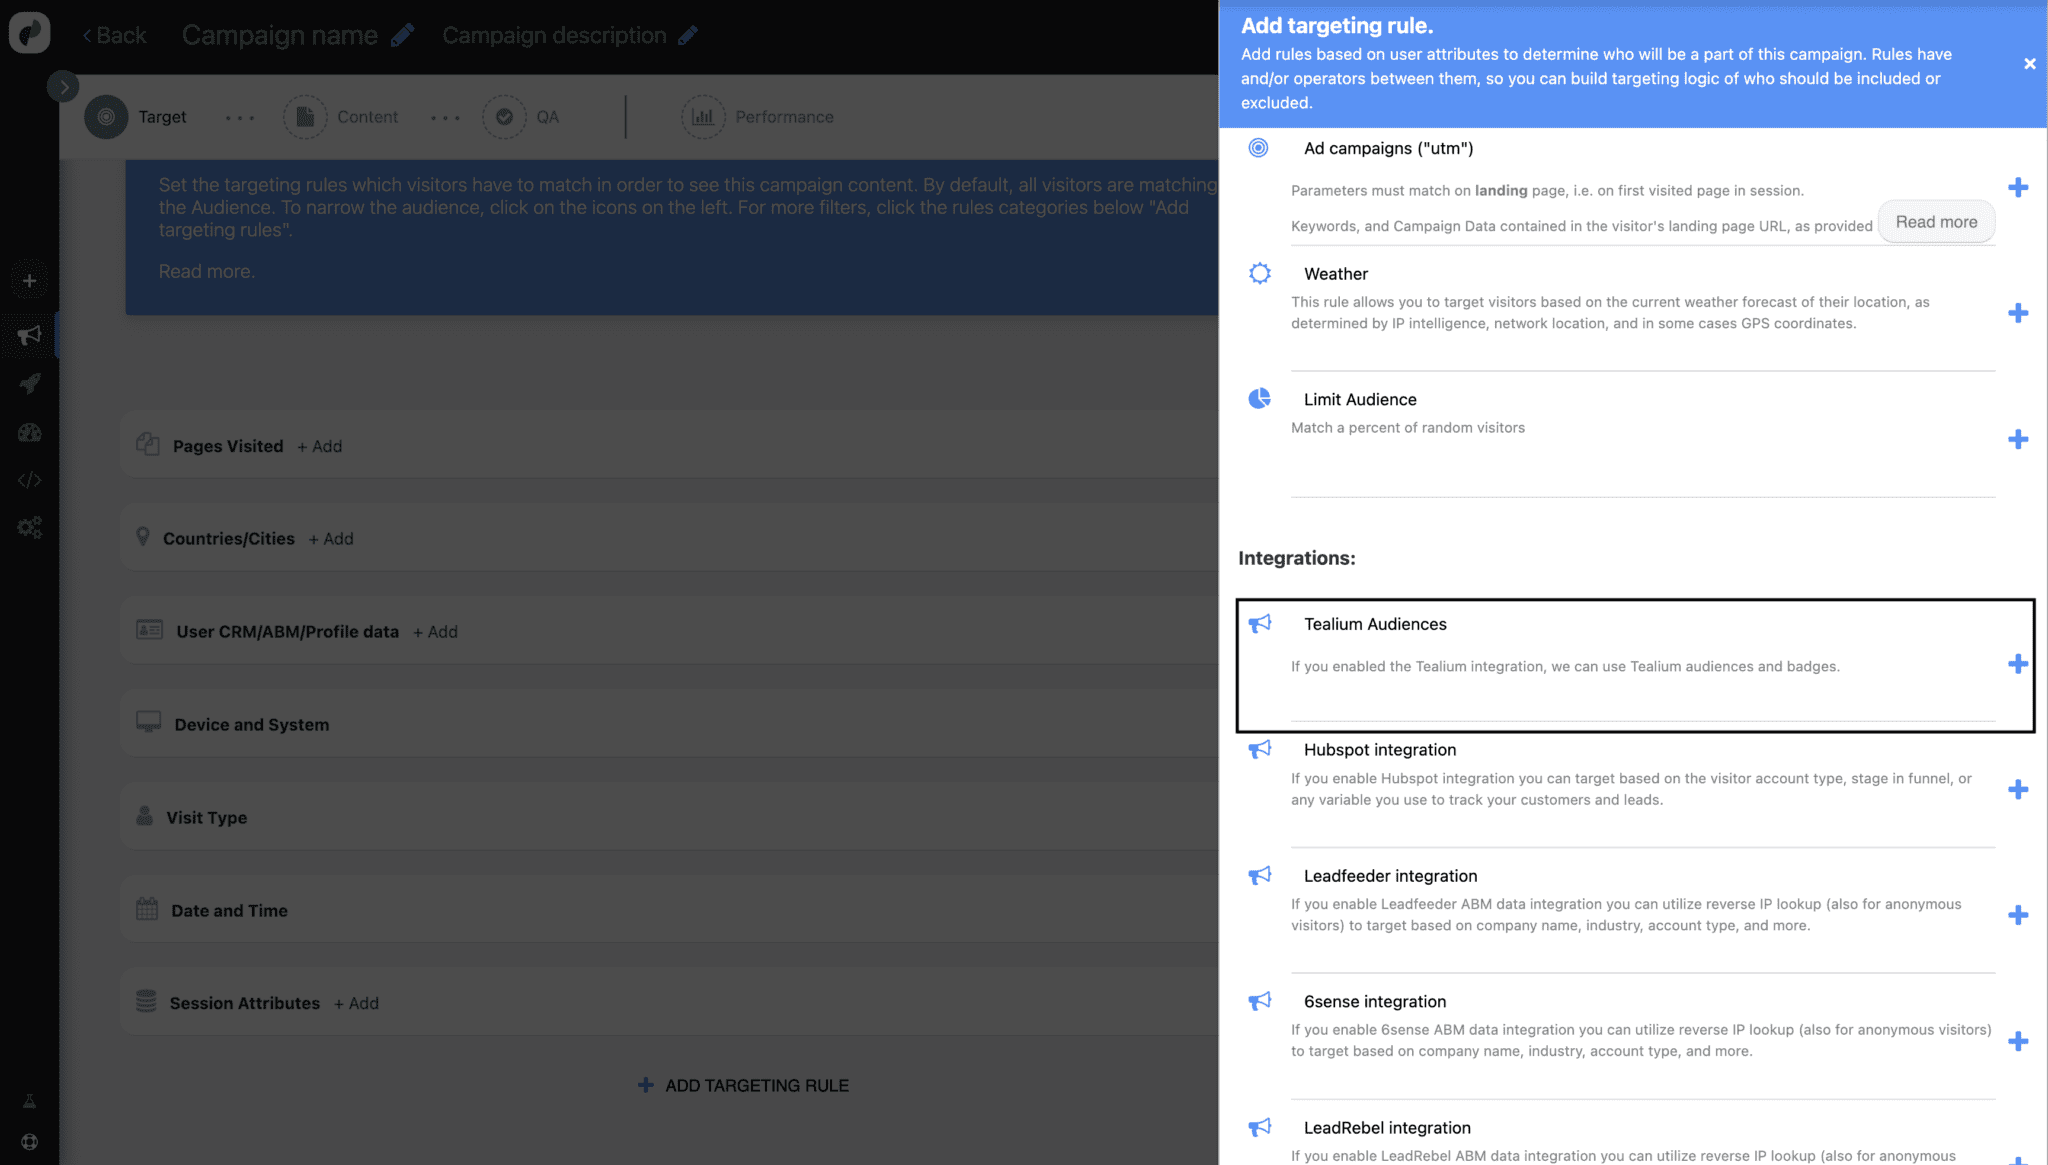Expand the Date and Time section
Viewport: 2048px width, 1165px height.
(x=229, y=910)
